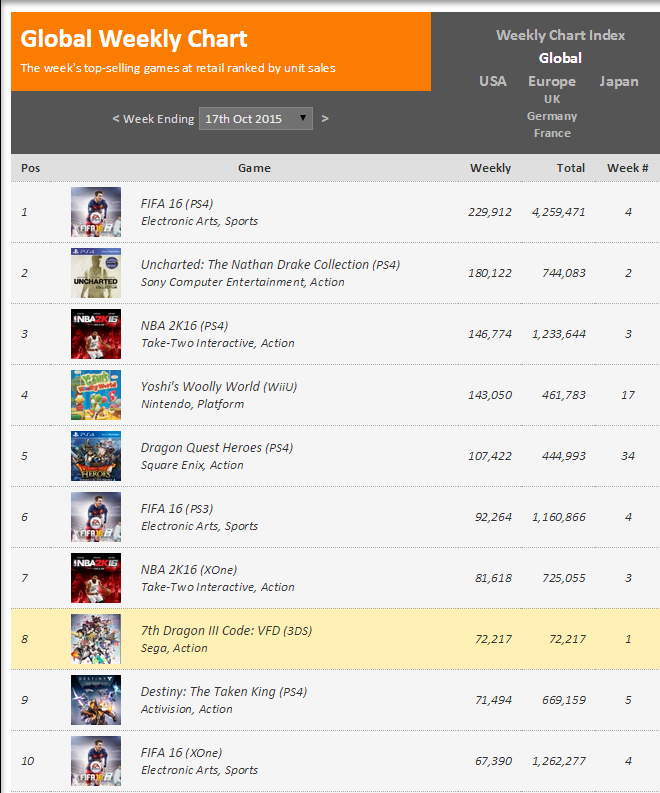The height and width of the screenshot is (793, 660).
Task: Click the Uncharted Nathan Drake Collection cover art
Action: click(96, 273)
